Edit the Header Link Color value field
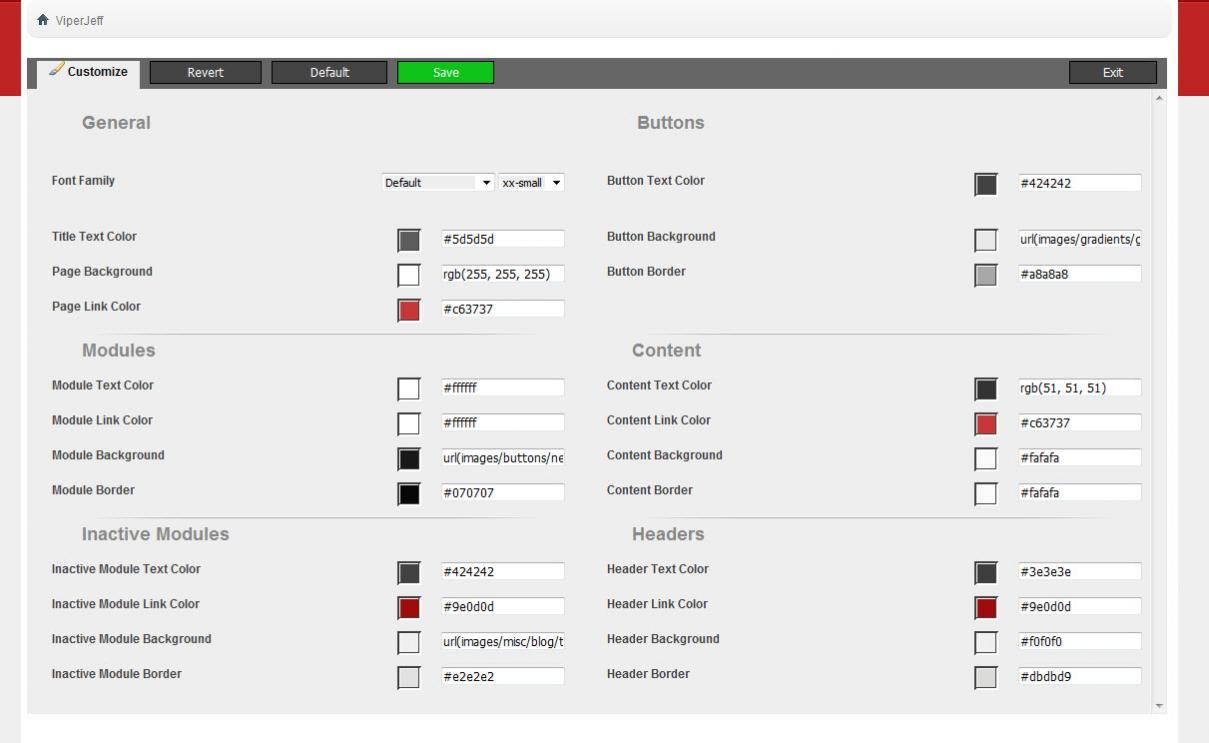The width and height of the screenshot is (1209, 743). pos(1079,607)
